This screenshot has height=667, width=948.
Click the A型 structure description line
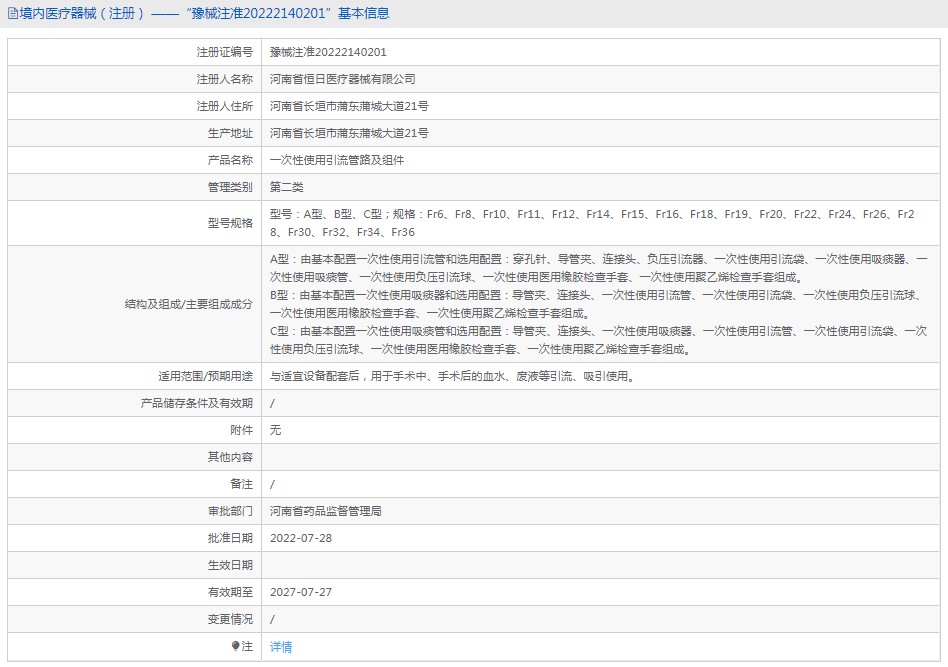599,268
